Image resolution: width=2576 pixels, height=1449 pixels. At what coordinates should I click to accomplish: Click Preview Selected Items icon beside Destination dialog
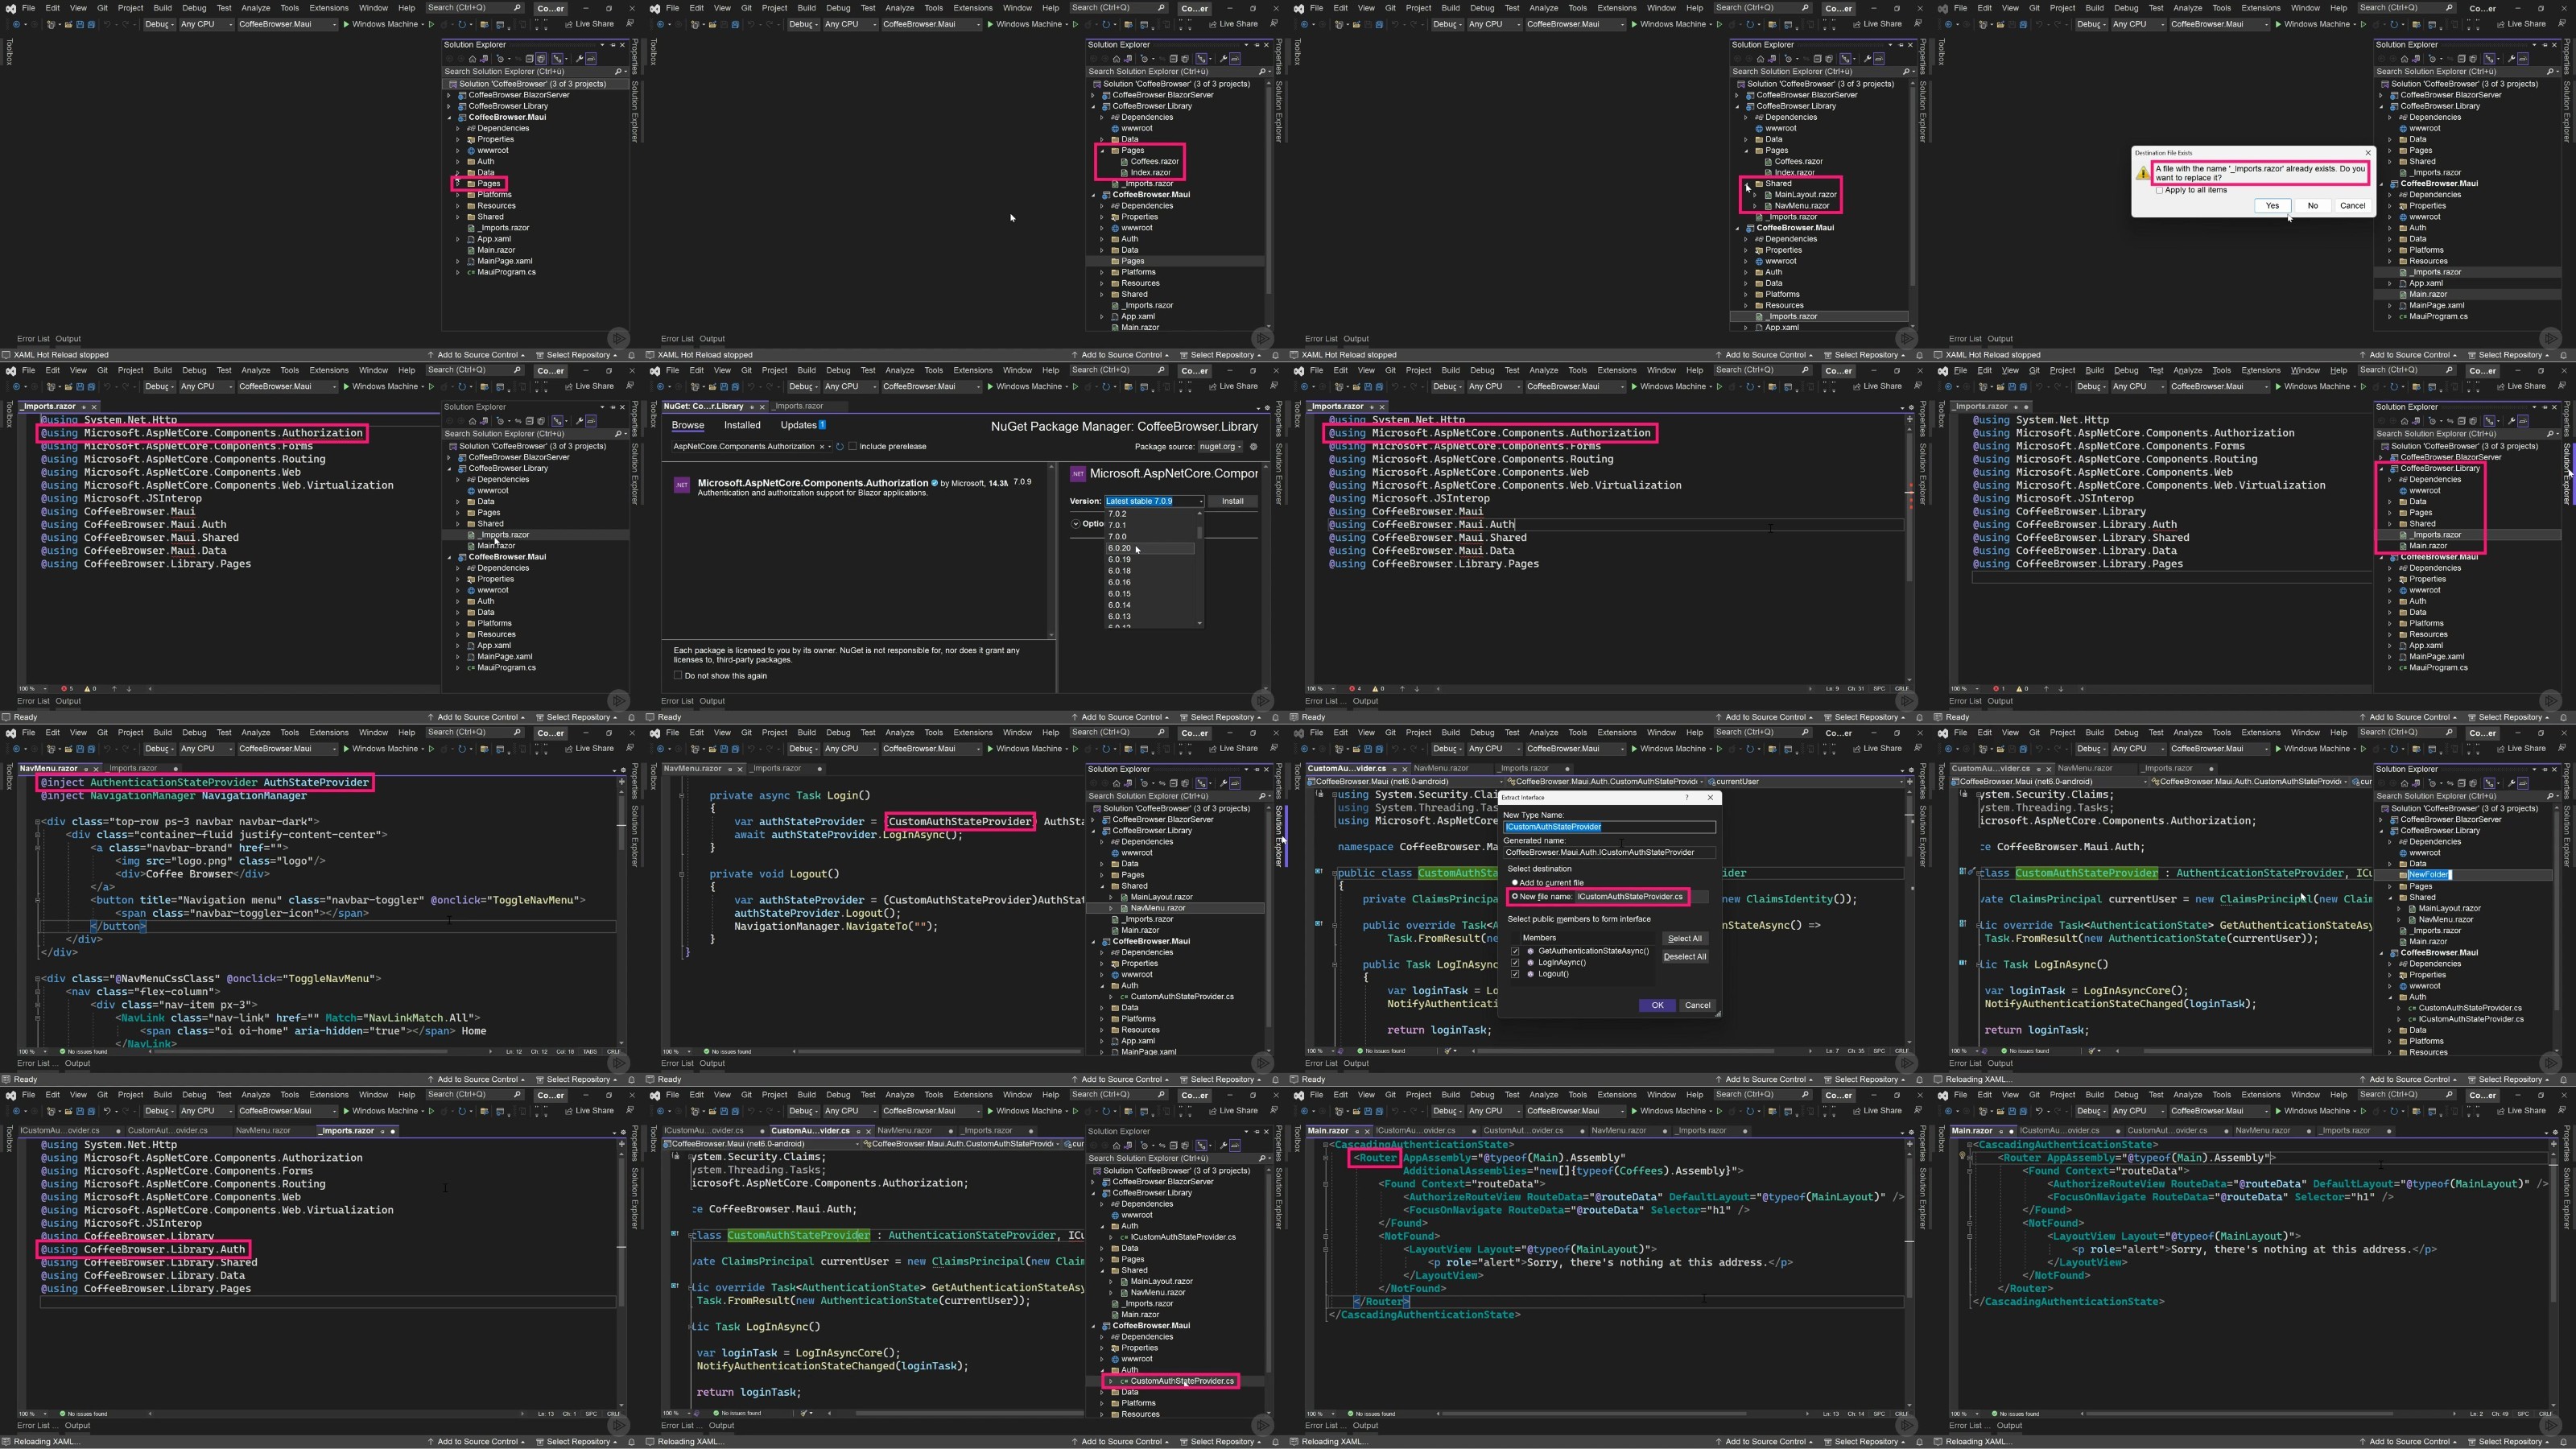pyautogui.click(x=2524, y=59)
